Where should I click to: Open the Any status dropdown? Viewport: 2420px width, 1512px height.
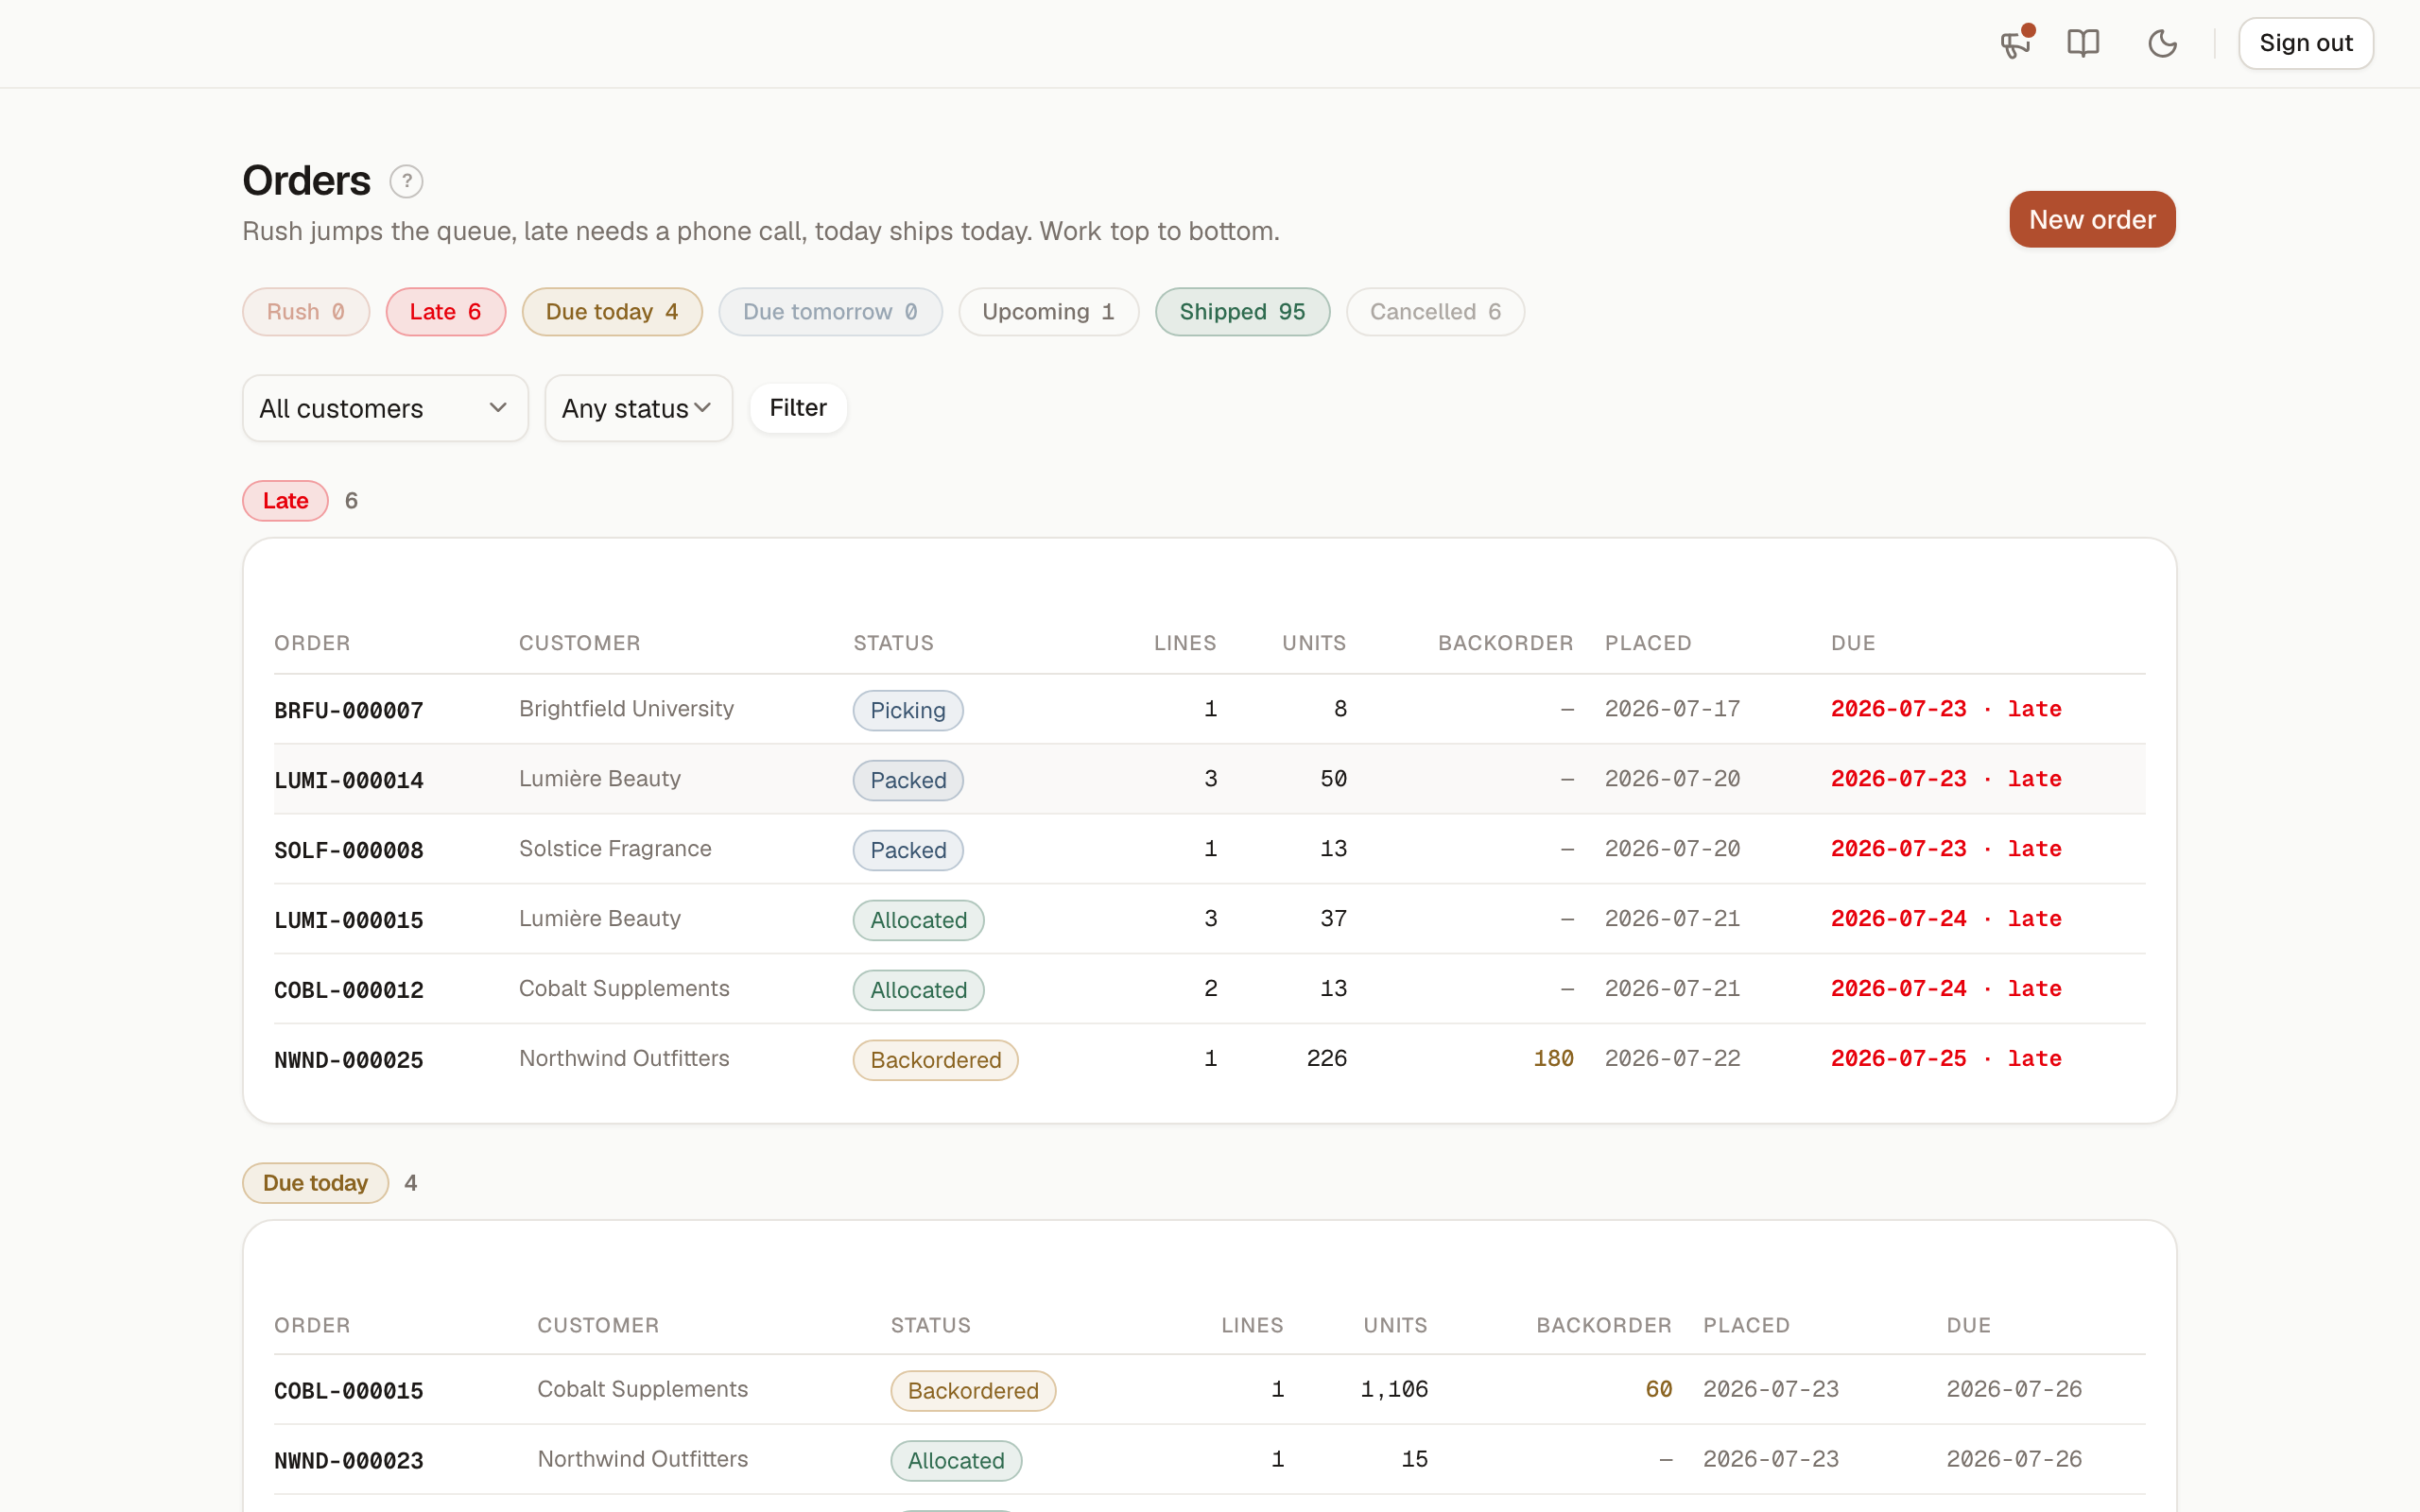(638, 408)
